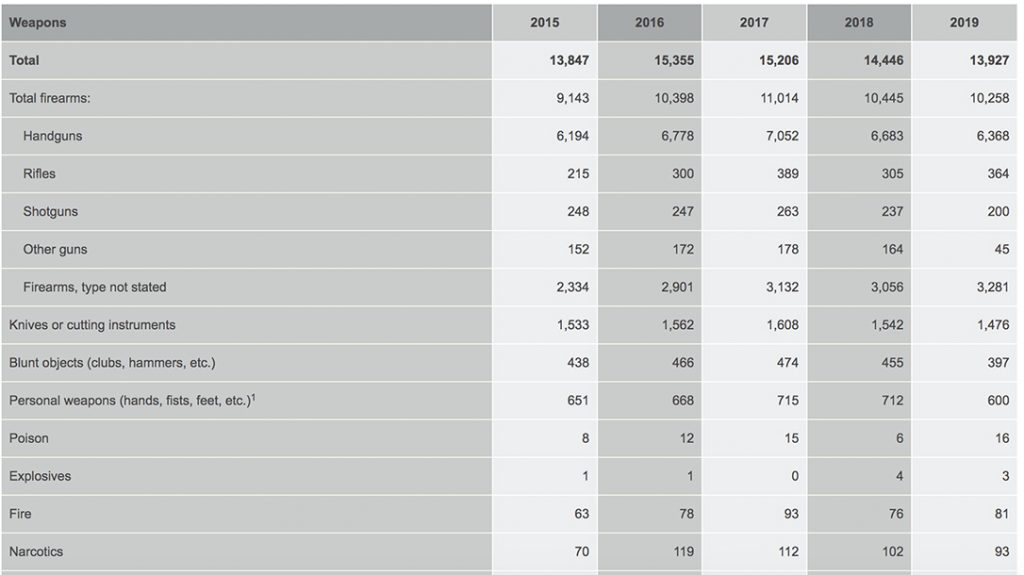The image size is (1024, 575).
Task: Select the 2017 column header
Action: (754, 23)
